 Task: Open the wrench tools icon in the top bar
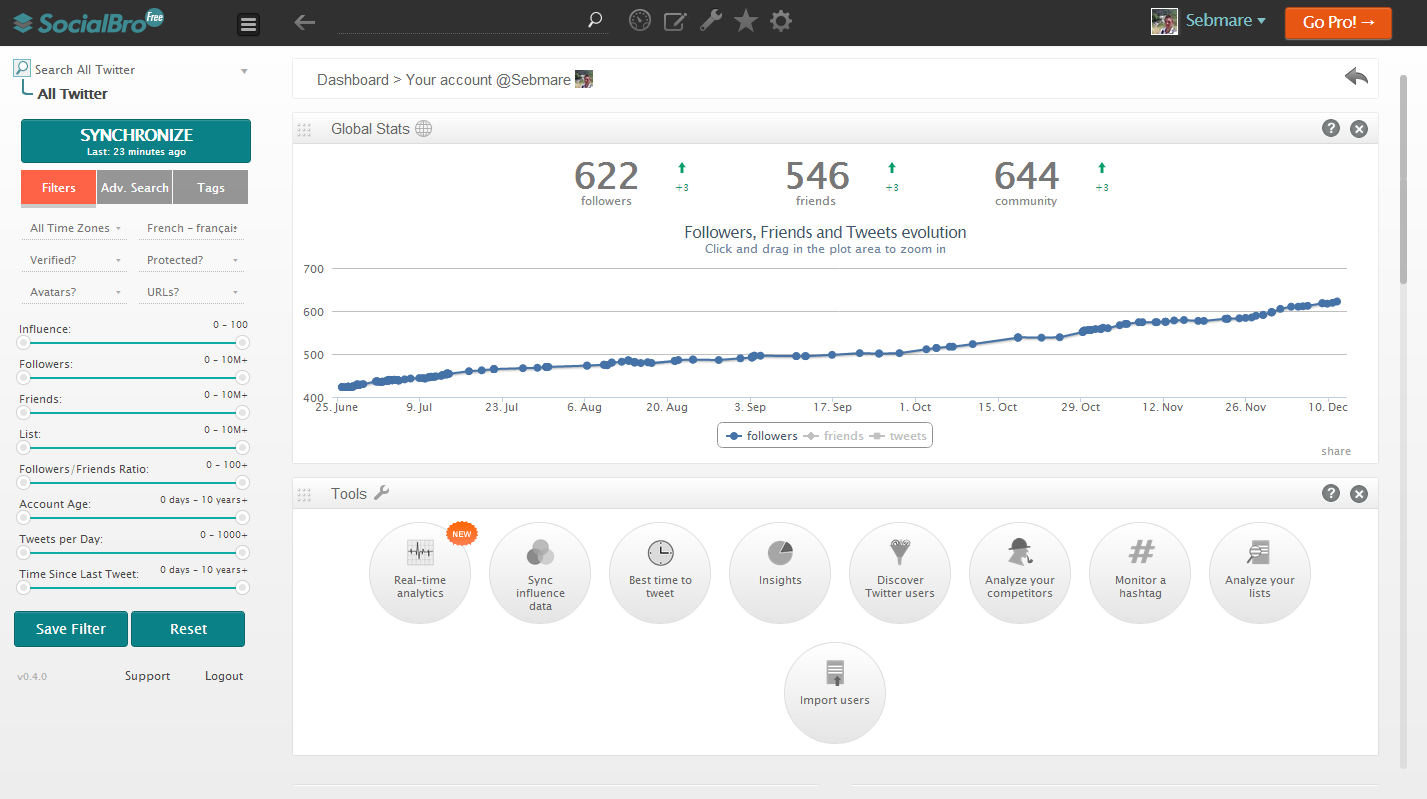click(x=710, y=20)
